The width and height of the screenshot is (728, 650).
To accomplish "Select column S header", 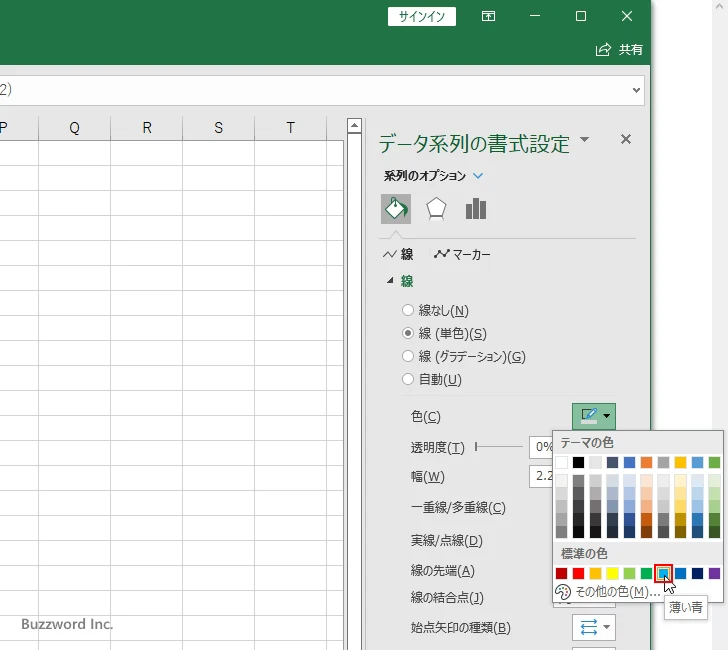I will (219, 128).
